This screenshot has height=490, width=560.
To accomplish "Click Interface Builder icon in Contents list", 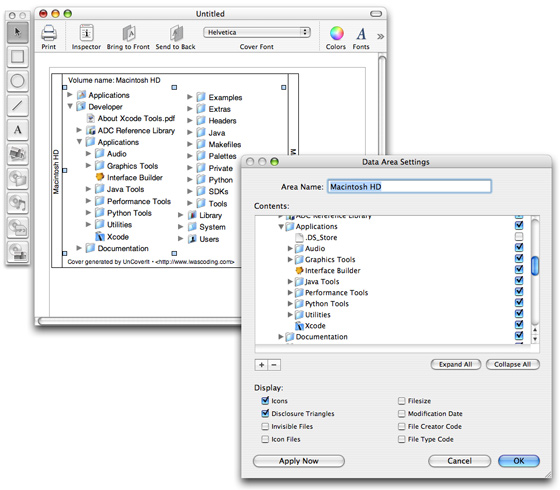I will (x=299, y=271).
